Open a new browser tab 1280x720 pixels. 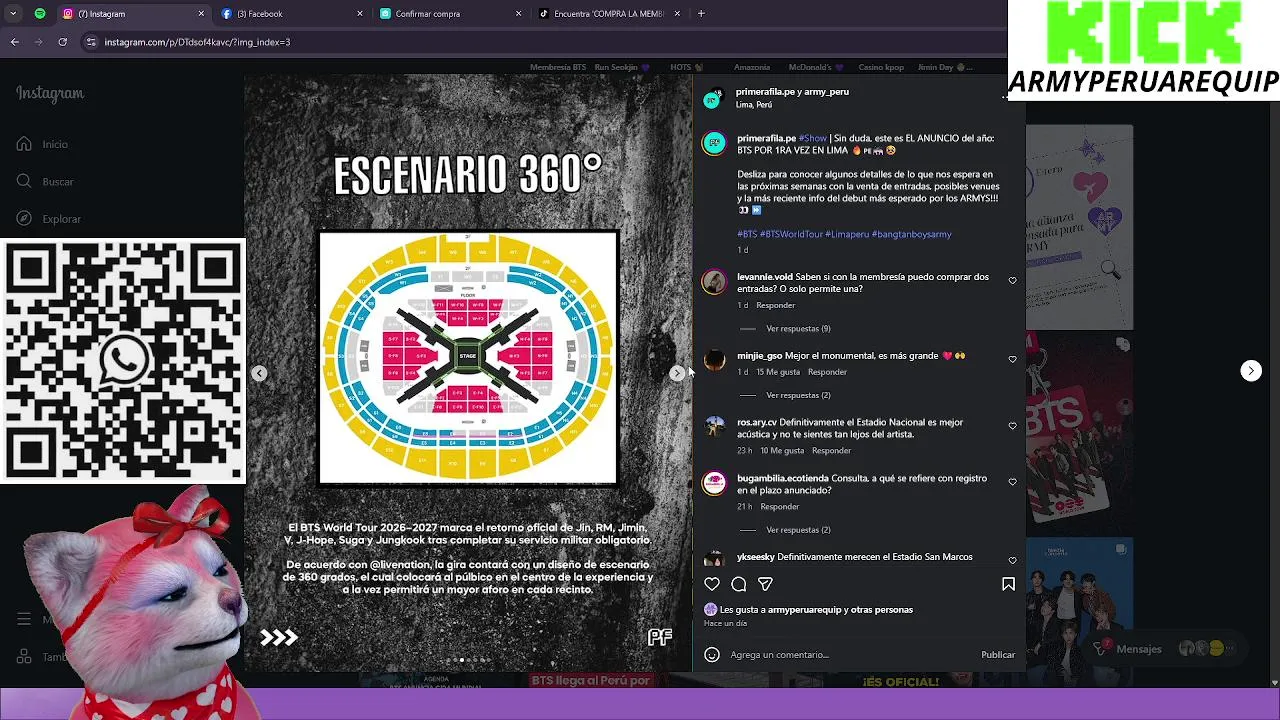701,14
